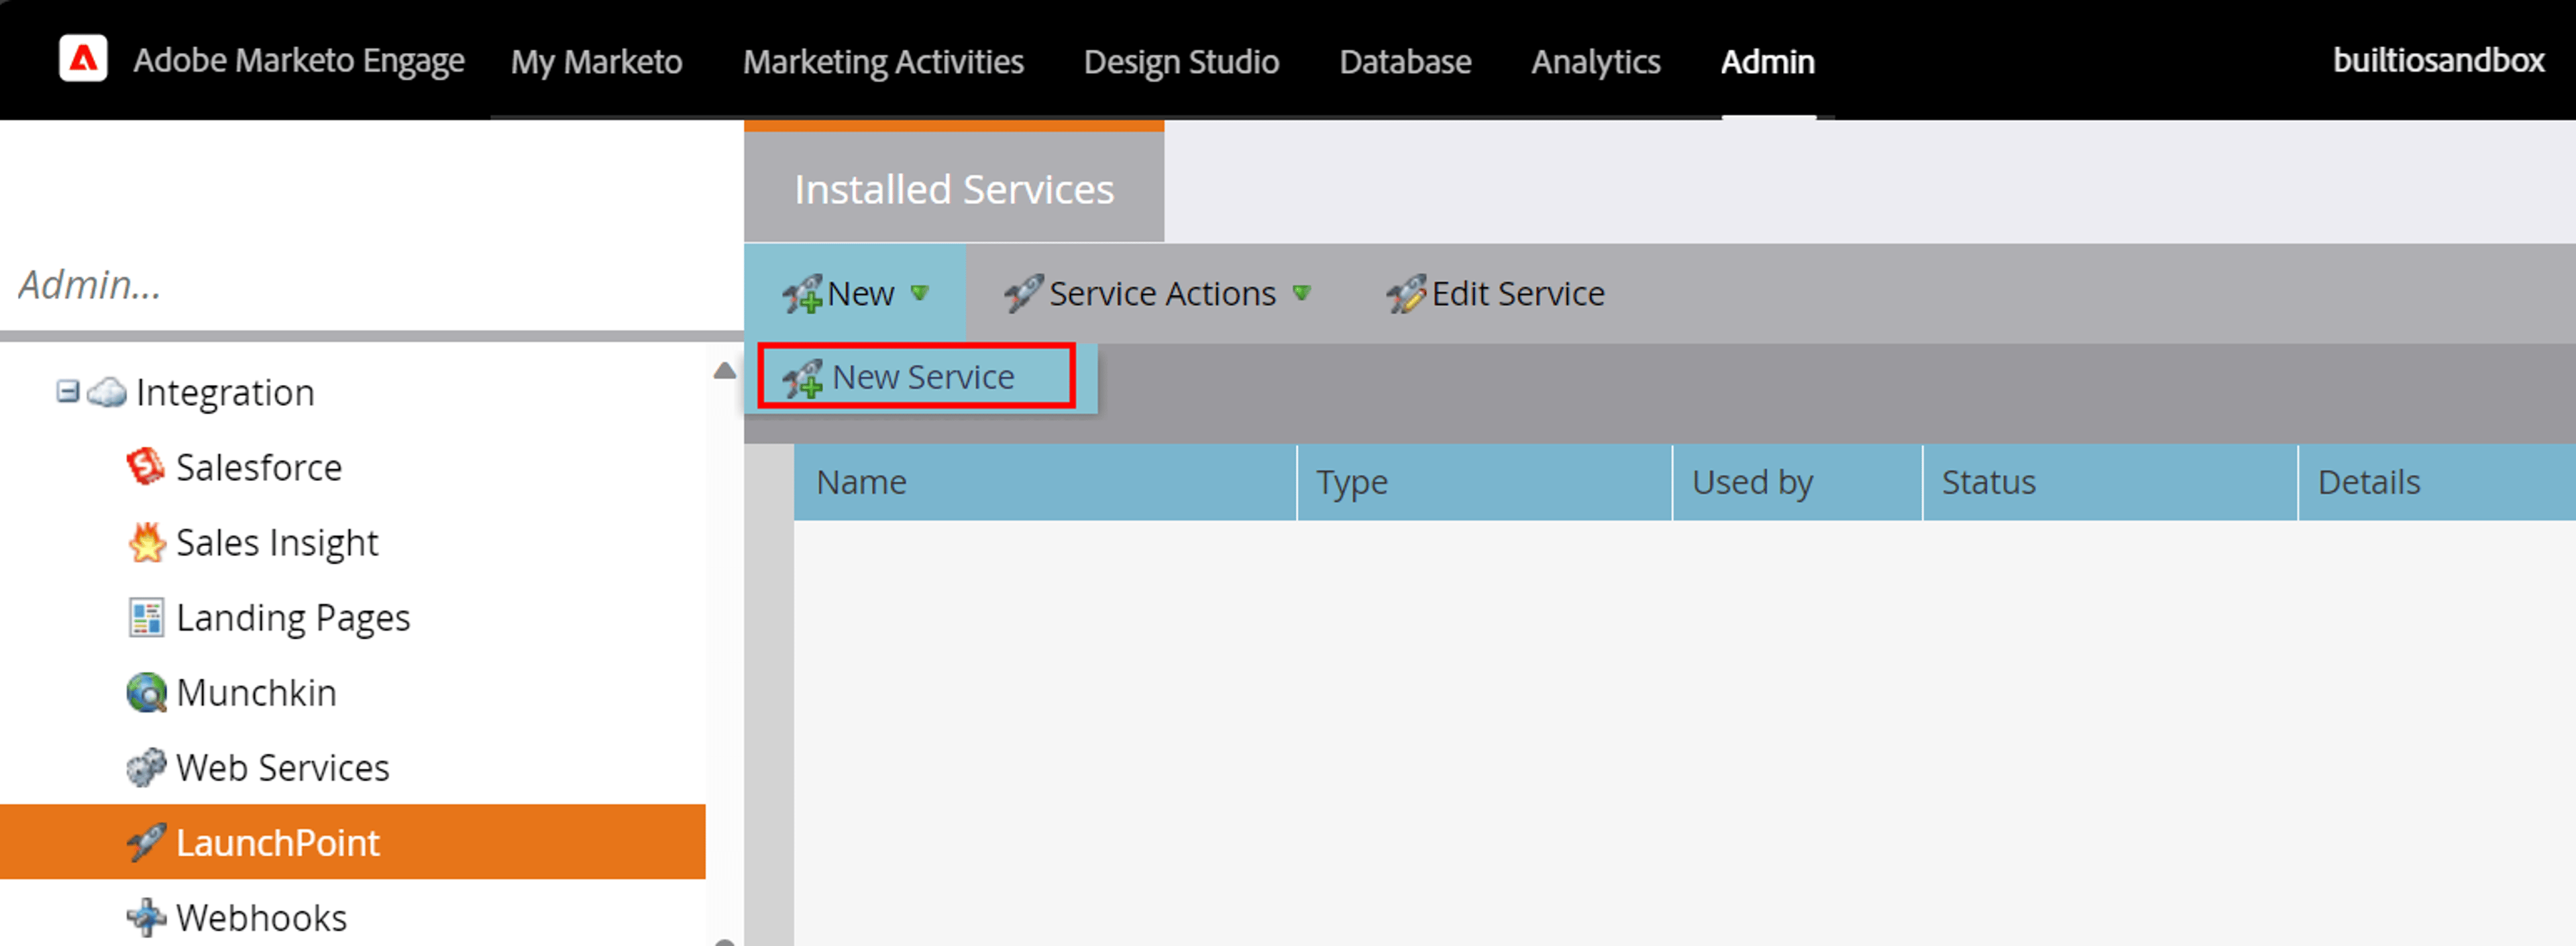Click the Sales Insight flame icon

pyautogui.click(x=146, y=542)
